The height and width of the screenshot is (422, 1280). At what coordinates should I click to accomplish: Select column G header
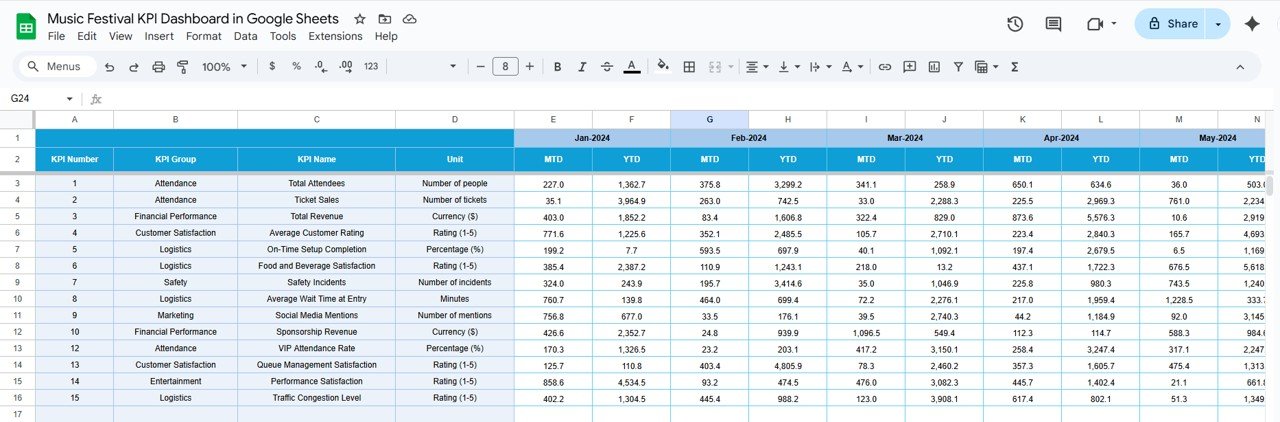click(x=709, y=120)
